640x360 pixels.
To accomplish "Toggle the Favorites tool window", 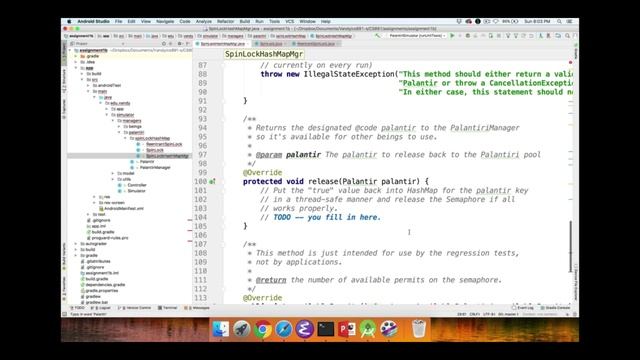I will (64, 289).
